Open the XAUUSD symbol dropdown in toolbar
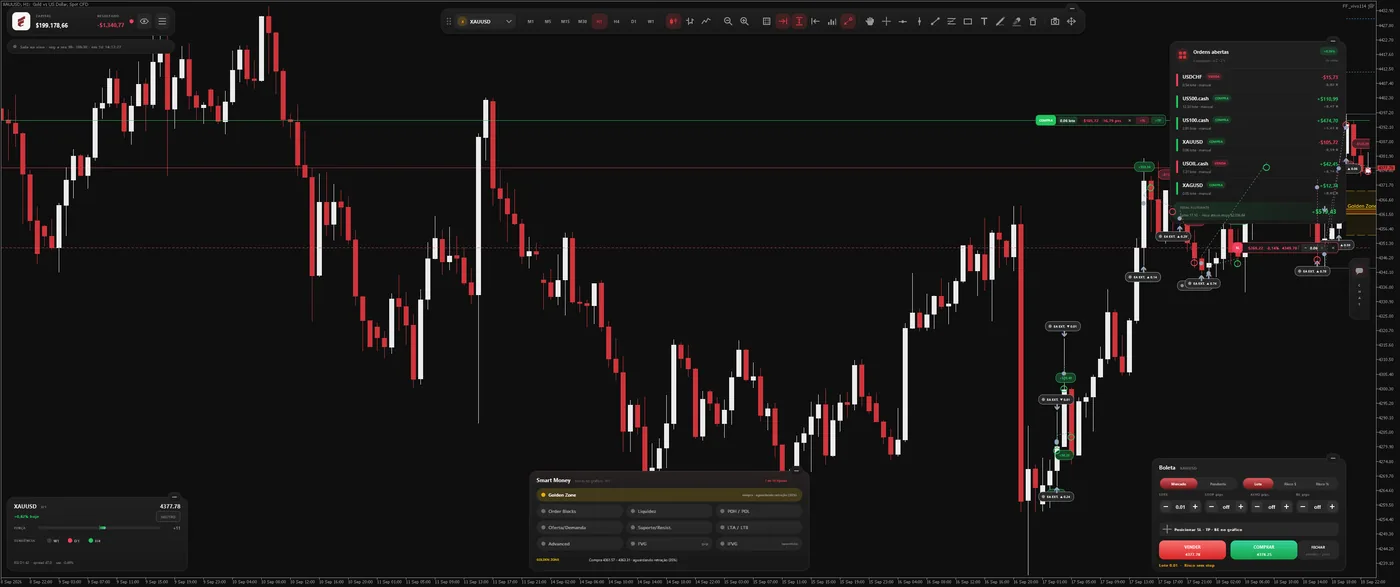 tap(486, 21)
